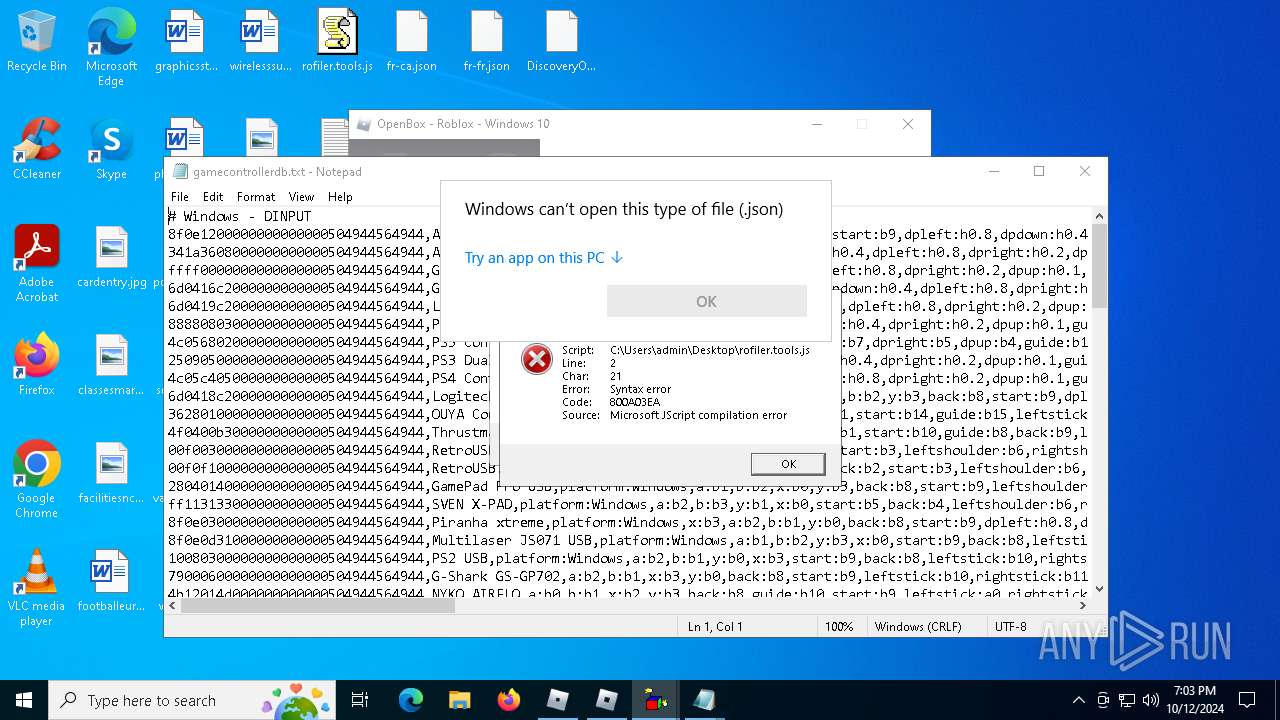Show hidden system tray icons

1078,700
